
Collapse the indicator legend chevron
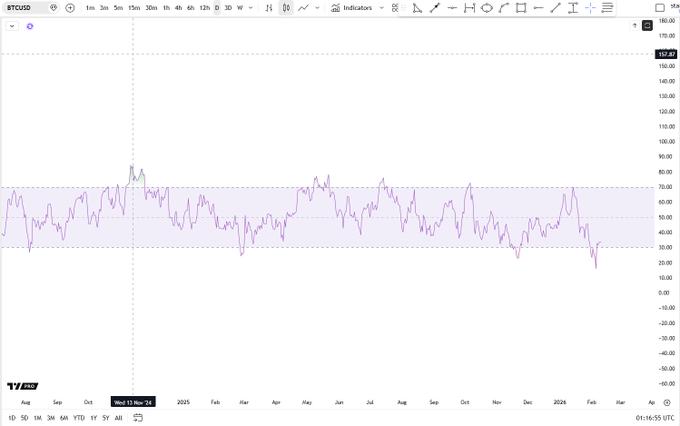point(12,26)
